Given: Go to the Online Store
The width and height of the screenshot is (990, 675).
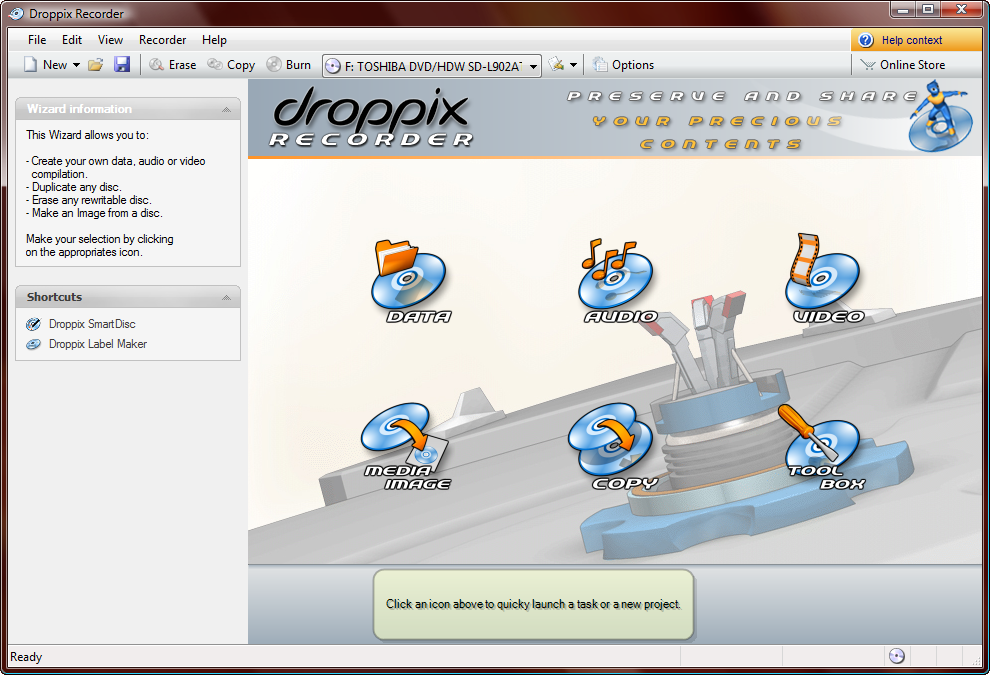Looking at the screenshot, I should (903, 64).
